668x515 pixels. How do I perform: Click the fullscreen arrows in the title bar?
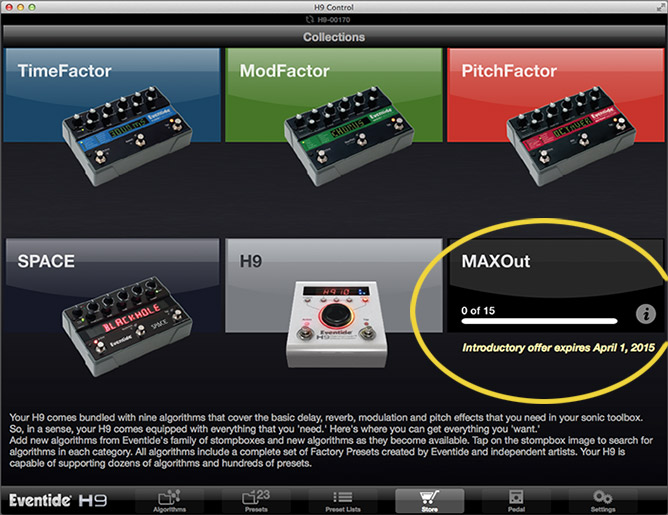(x=660, y=7)
